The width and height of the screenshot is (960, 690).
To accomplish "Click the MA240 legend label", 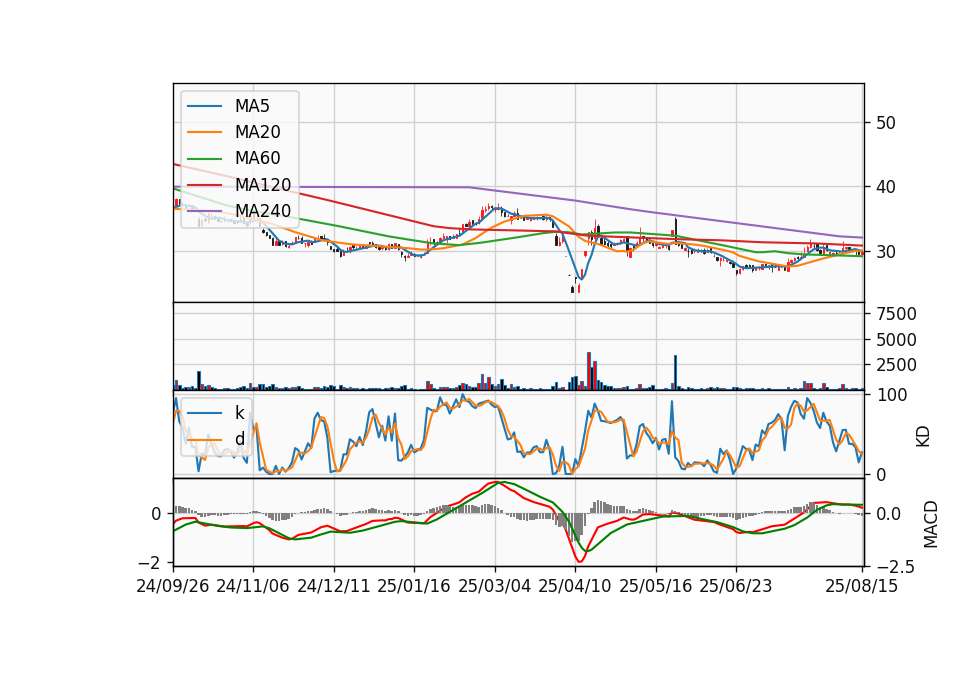I will point(263,211).
